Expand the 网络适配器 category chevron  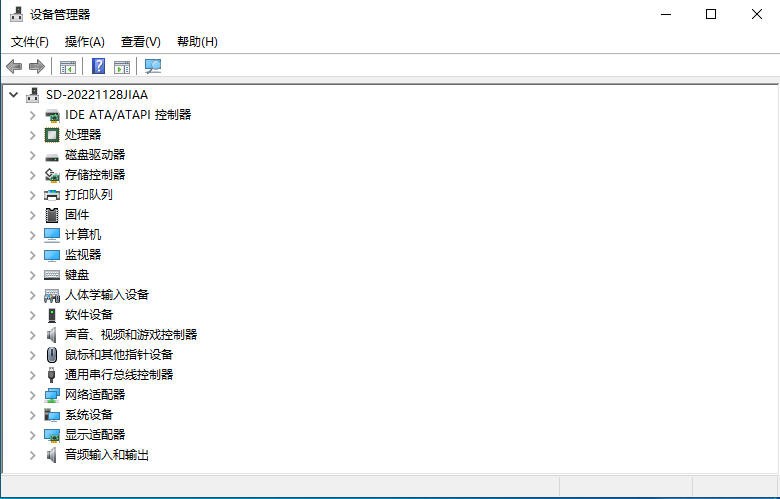point(32,395)
